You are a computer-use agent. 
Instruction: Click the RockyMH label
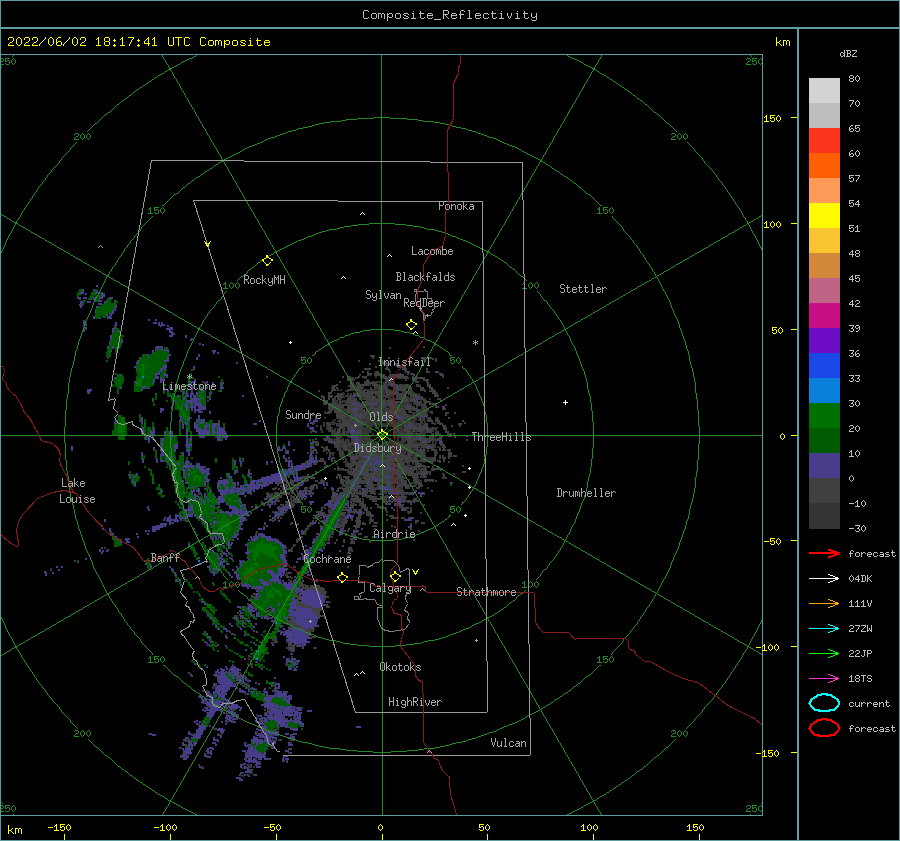(264, 280)
